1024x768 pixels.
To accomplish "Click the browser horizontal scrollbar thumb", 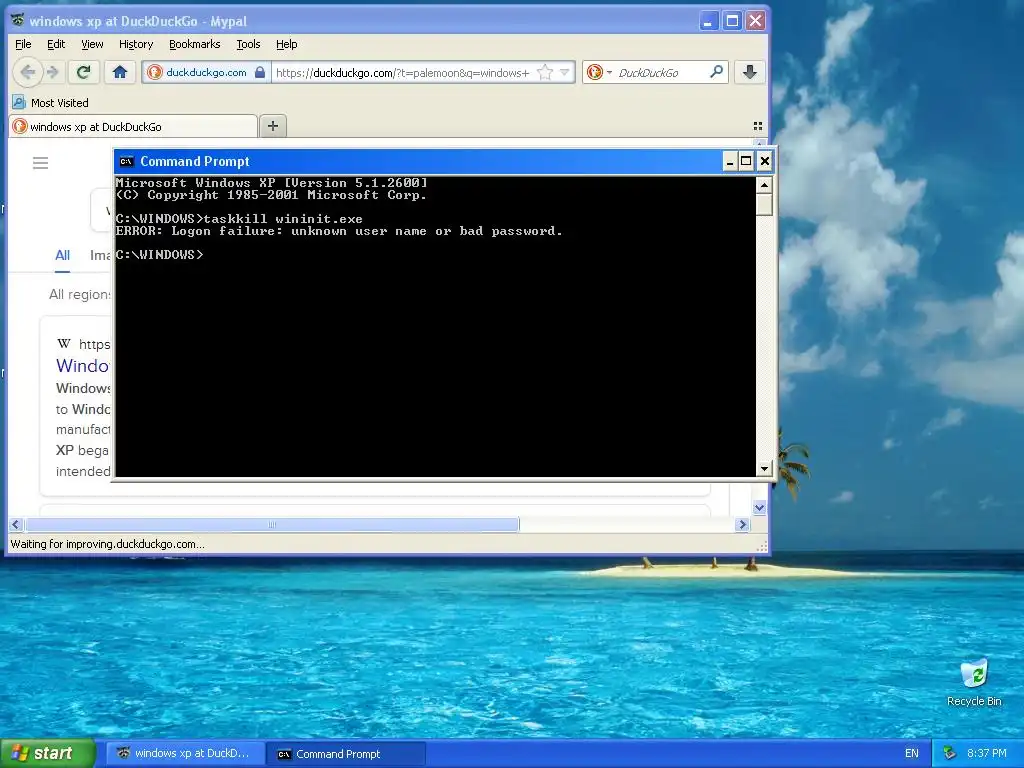I will [x=272, y=524].
